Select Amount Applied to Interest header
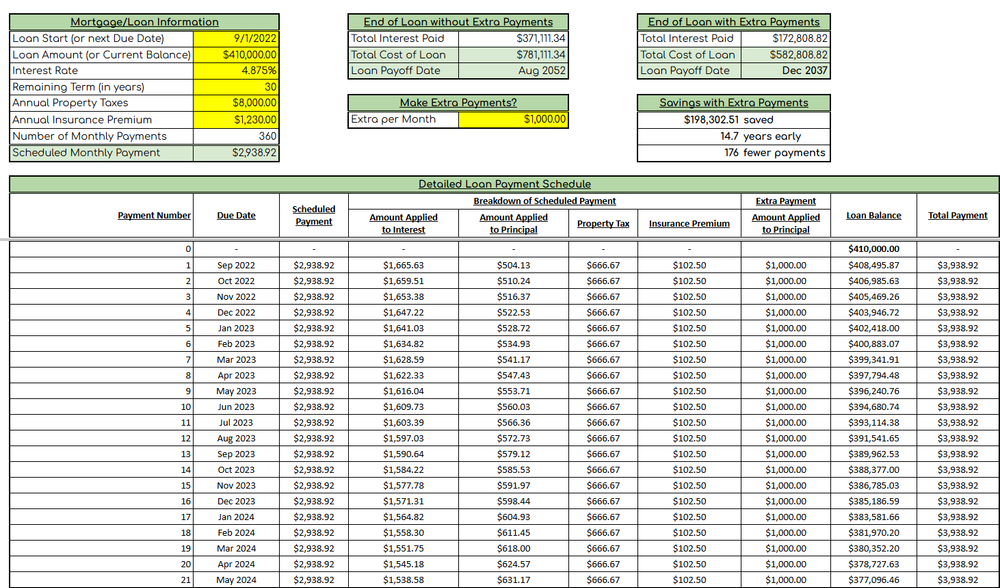 [x=404, y=223]
